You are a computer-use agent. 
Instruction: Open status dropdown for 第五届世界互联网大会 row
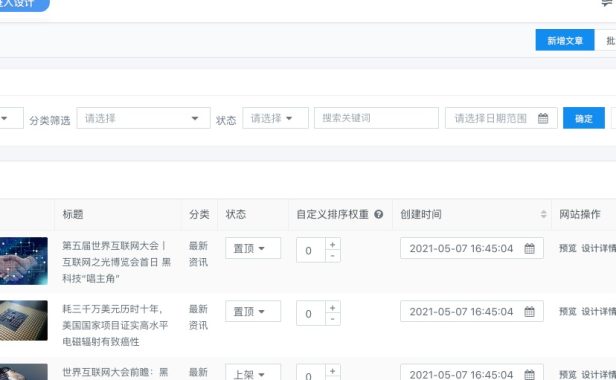pyautogui.click(x=253, y=248)
